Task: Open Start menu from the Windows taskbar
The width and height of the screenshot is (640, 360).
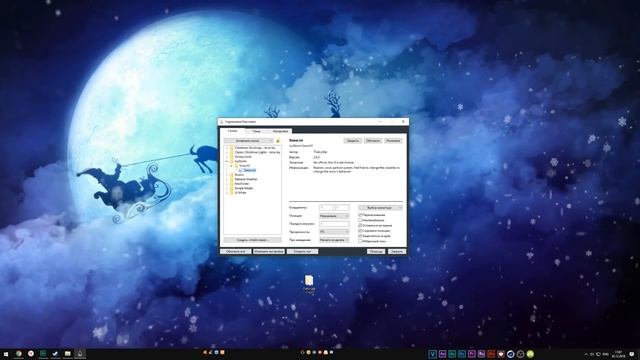Action: [6, 354]
